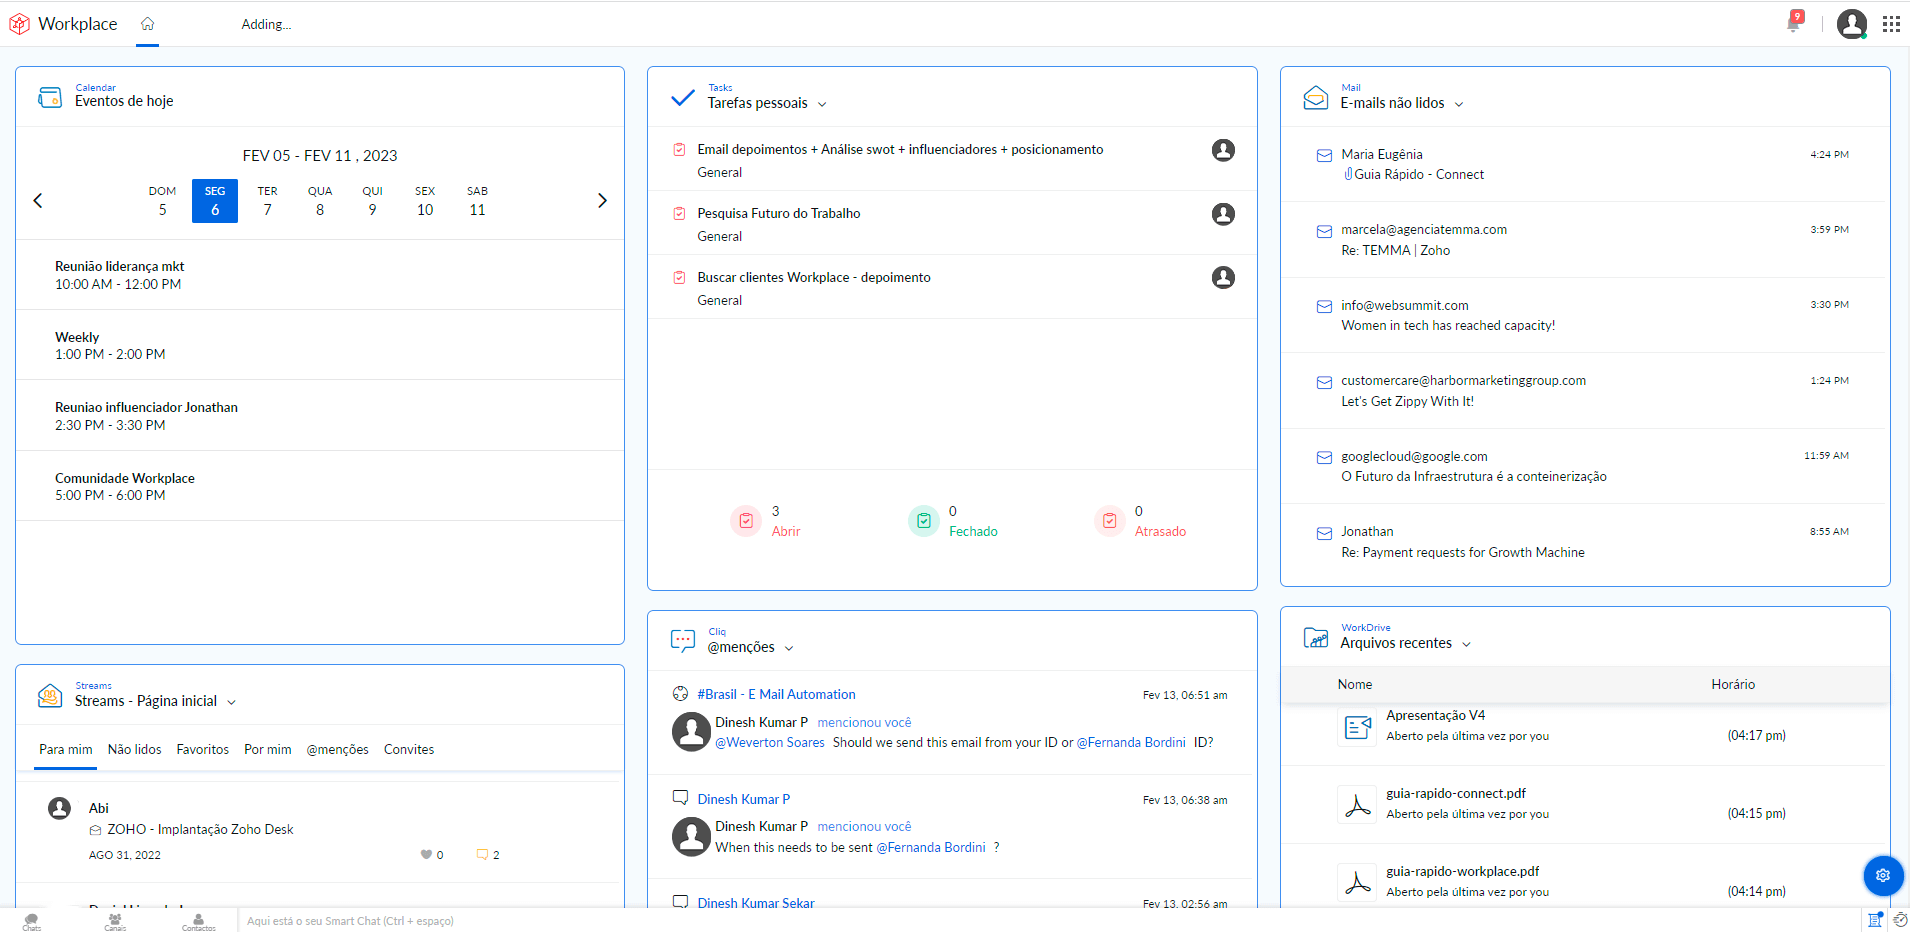
Task: Open email Re: TEMMA | Zoho
Action: tap(1585, 240)
